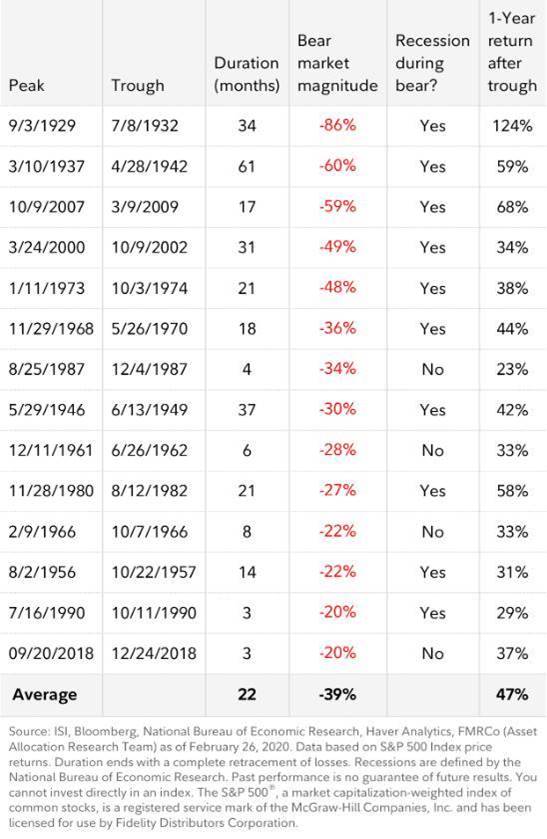This screenshot has height=839, width=547.
Task: Click the average 47% return value
Action: pos(512,695)
